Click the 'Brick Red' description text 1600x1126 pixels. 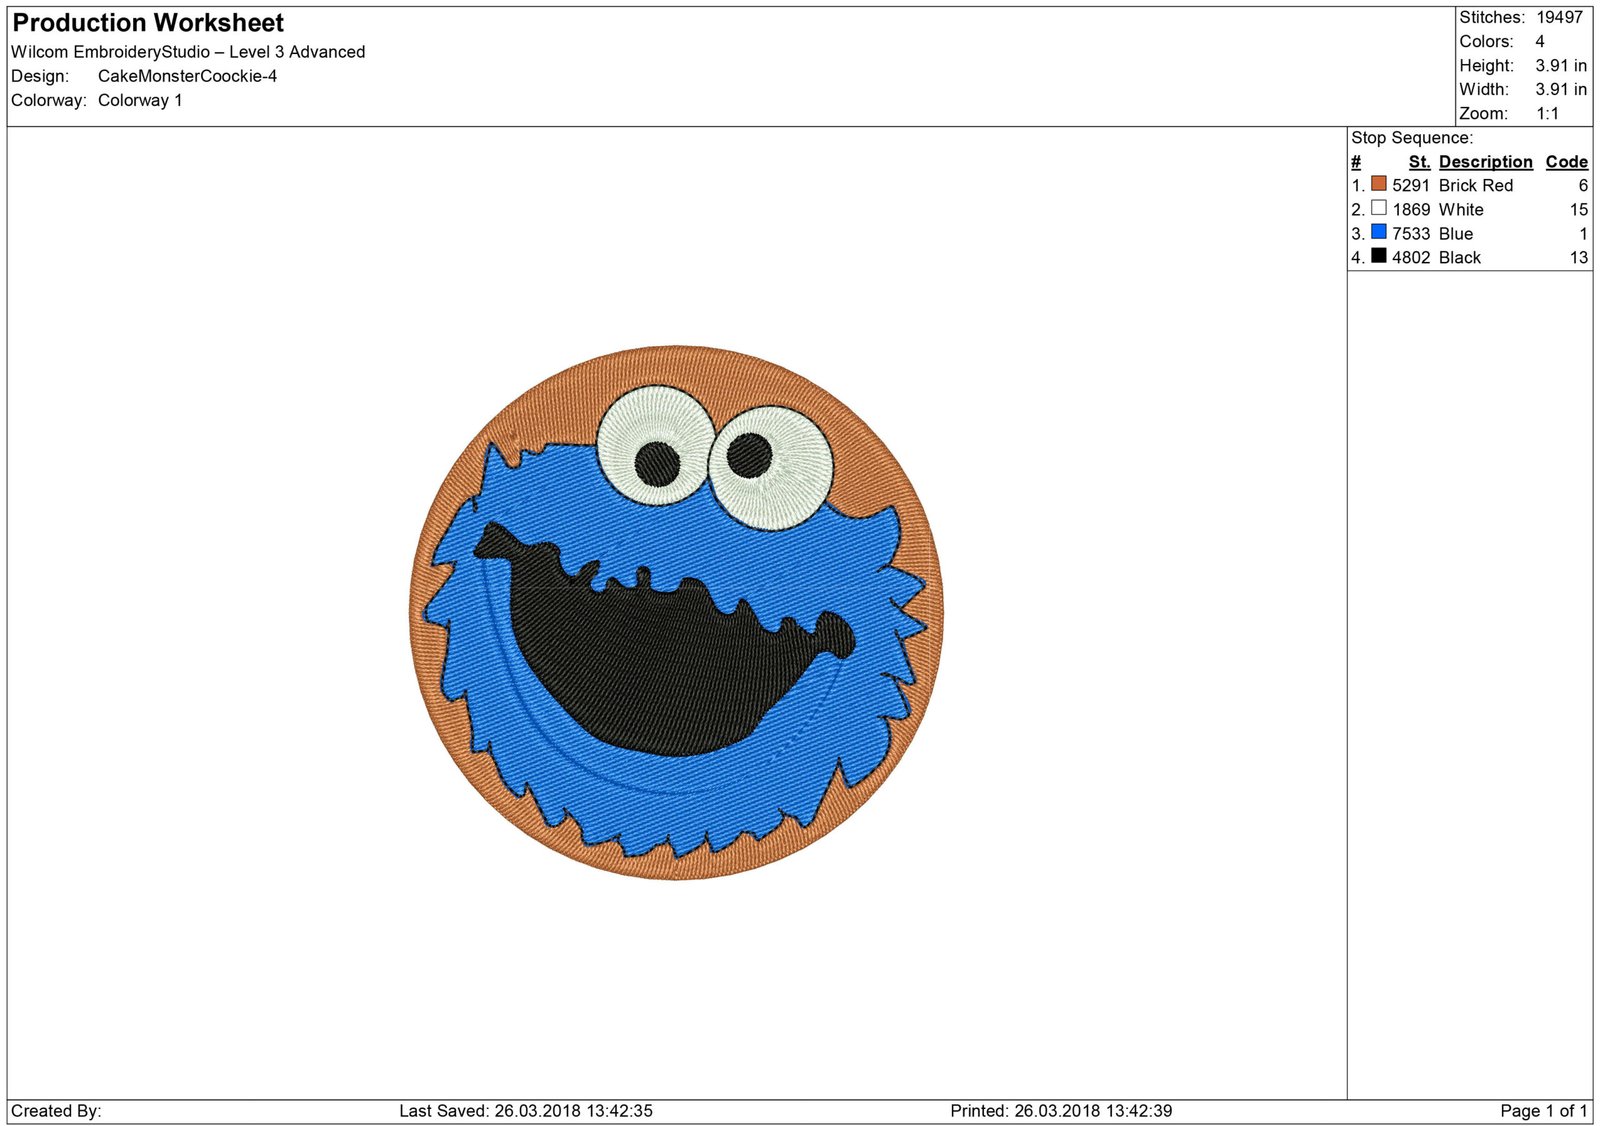coord(1476,185)
